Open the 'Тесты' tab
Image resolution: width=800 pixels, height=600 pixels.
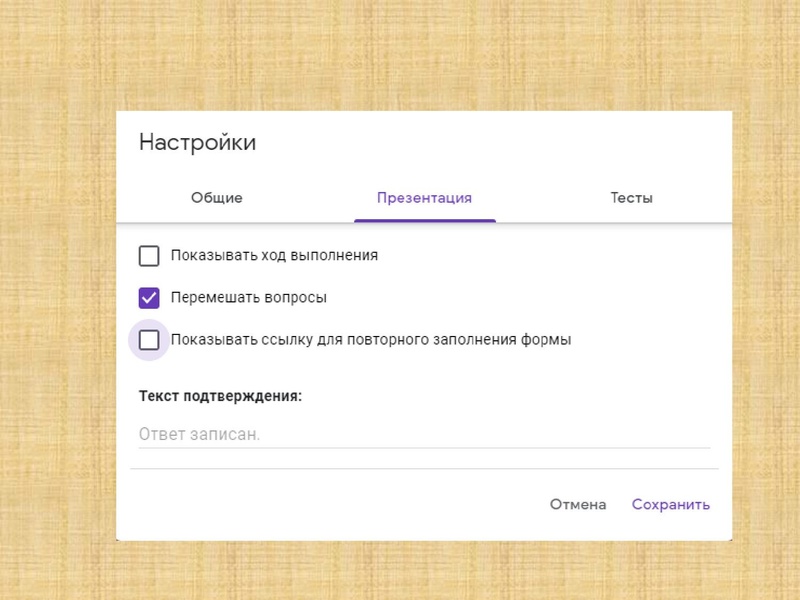pos(633,198)
